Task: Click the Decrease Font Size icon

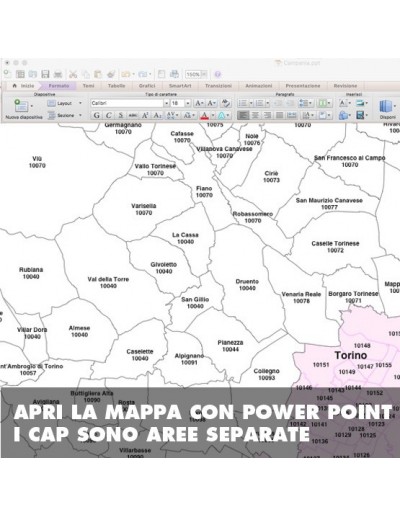Action: 211,103
